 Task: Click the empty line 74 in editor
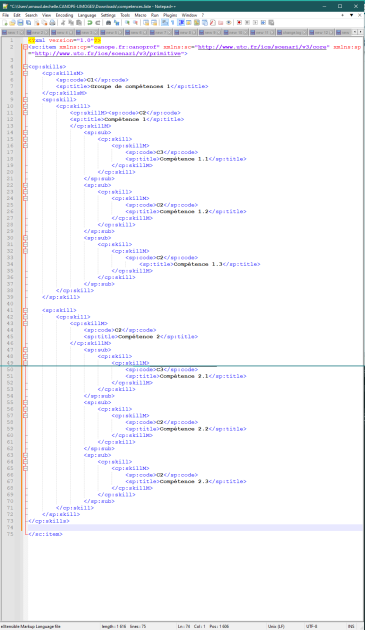(x=195, y=527)
